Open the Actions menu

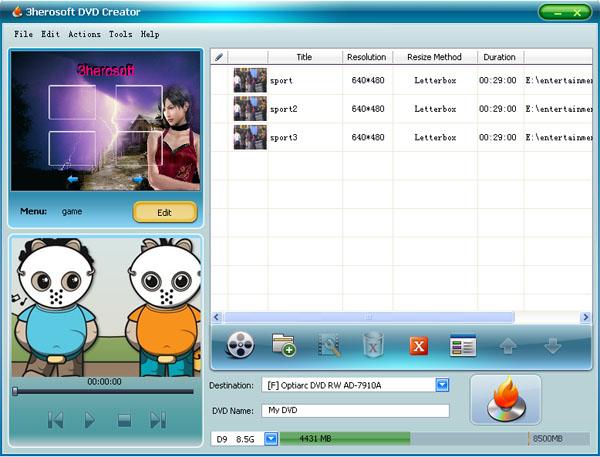pos(85,34)
